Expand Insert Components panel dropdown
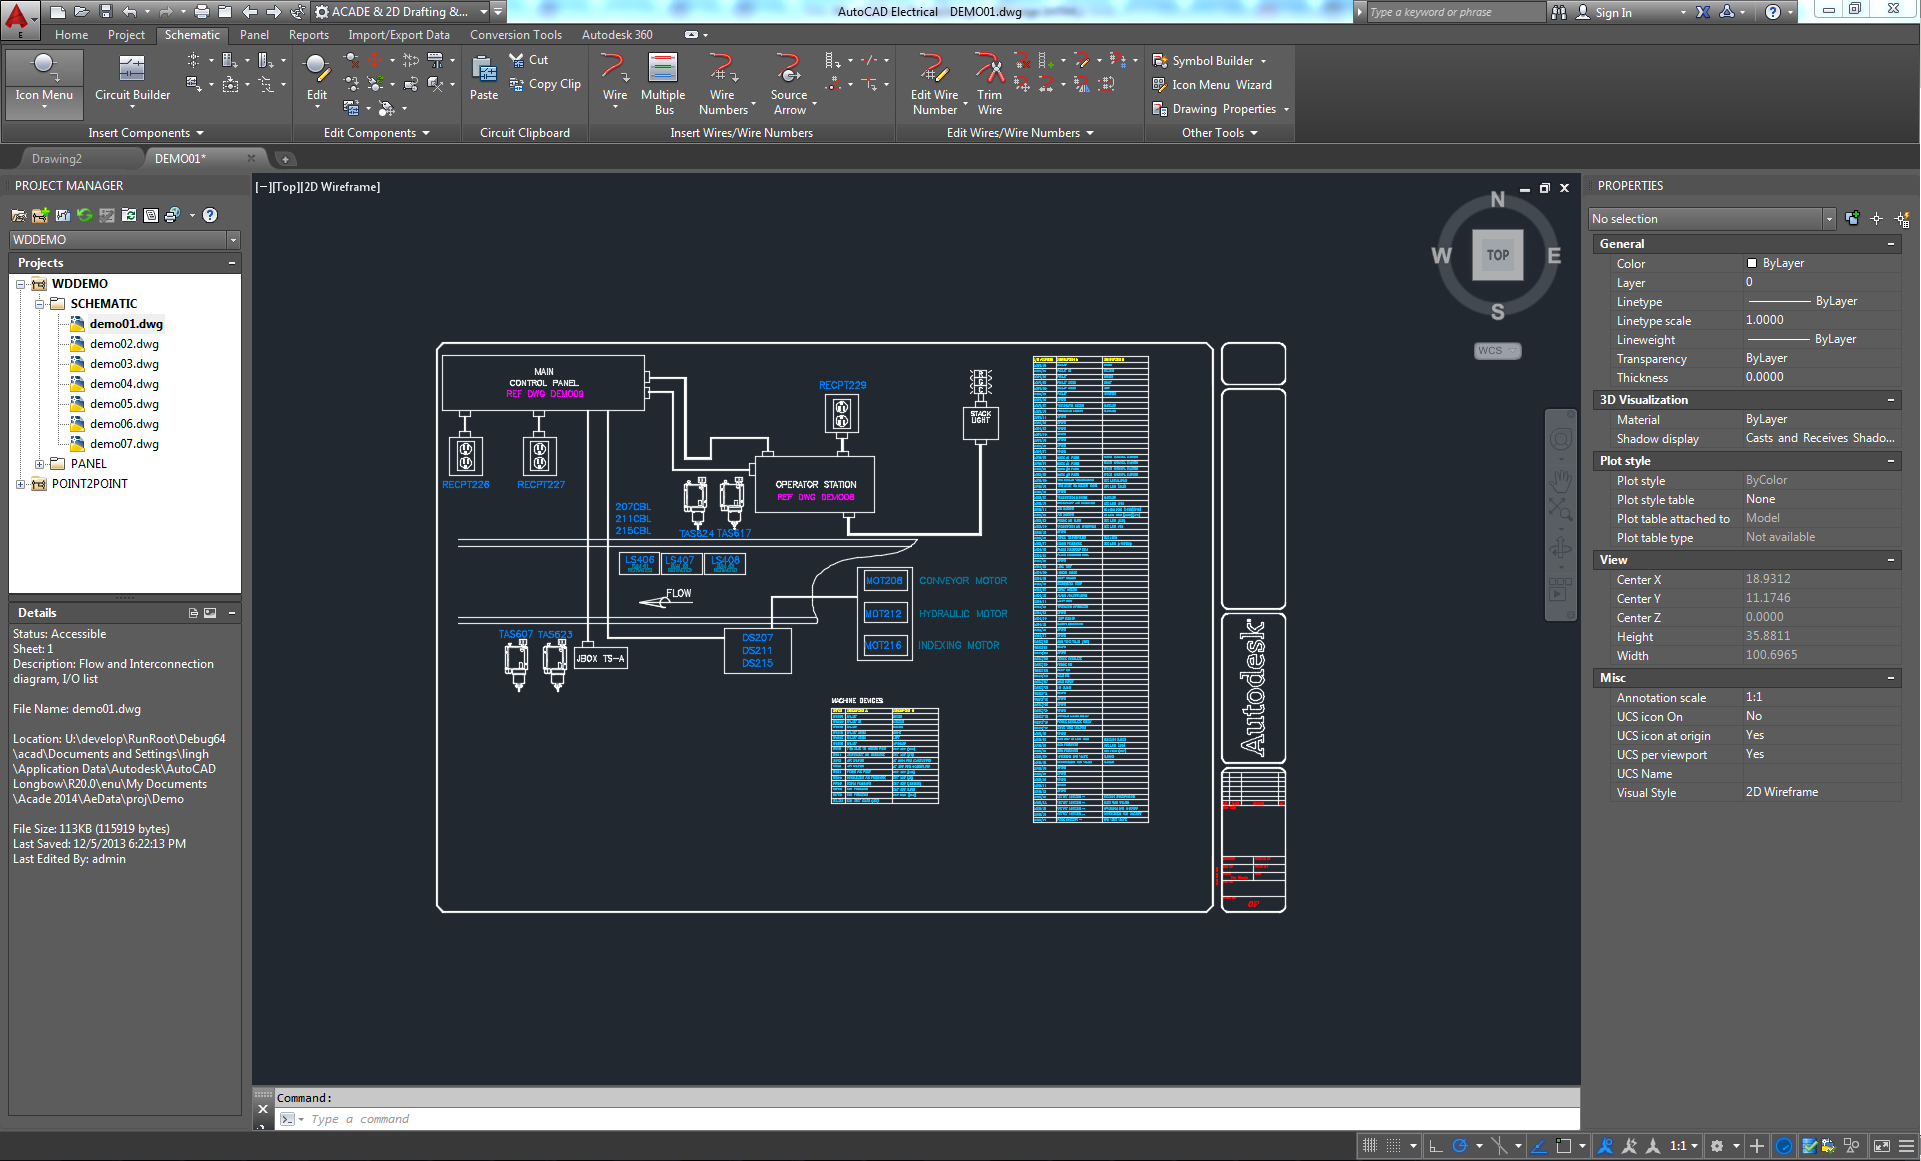Image resolution: width=1921 pixels, height=1161 pixels. tap(146, 133)
